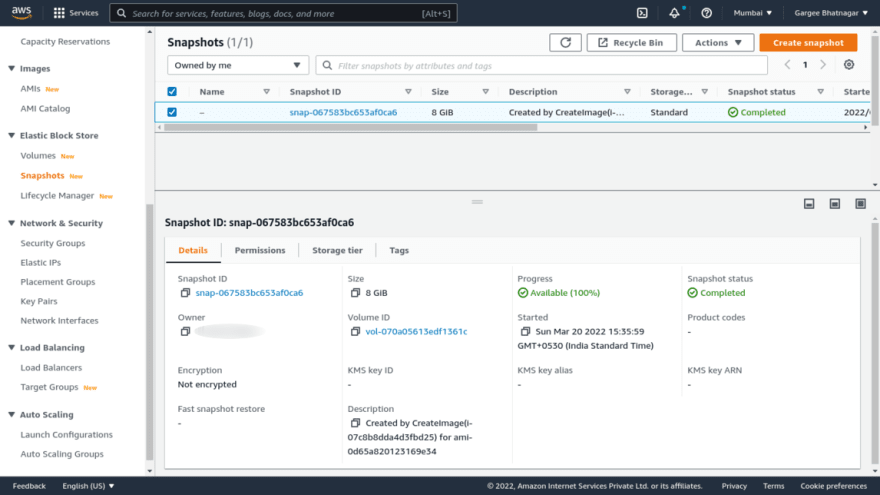Open the Owned by me filter dropdown
880x495 pixels.
238,66
